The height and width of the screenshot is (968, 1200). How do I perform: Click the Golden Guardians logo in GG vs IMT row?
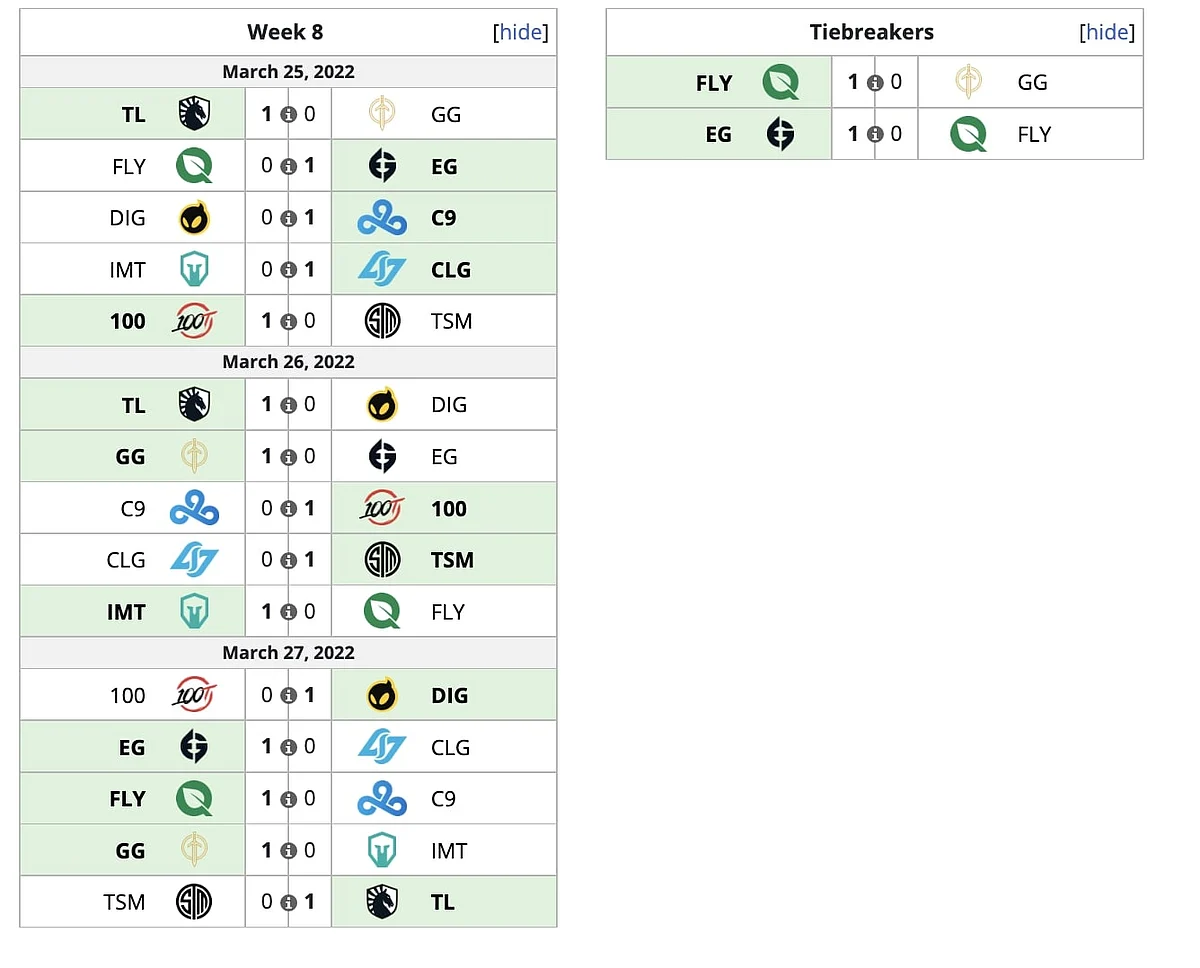tap(194, 850)
